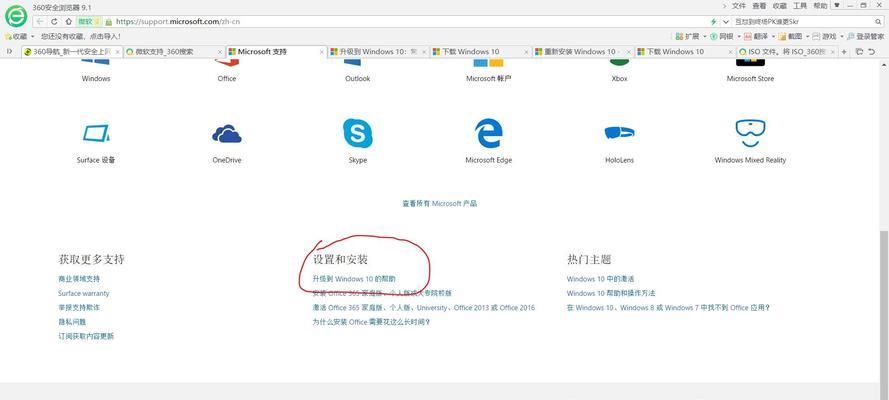Open the 工具 menu
The width and height of the screenshot is (889, 400).
[x=800, y=6]
